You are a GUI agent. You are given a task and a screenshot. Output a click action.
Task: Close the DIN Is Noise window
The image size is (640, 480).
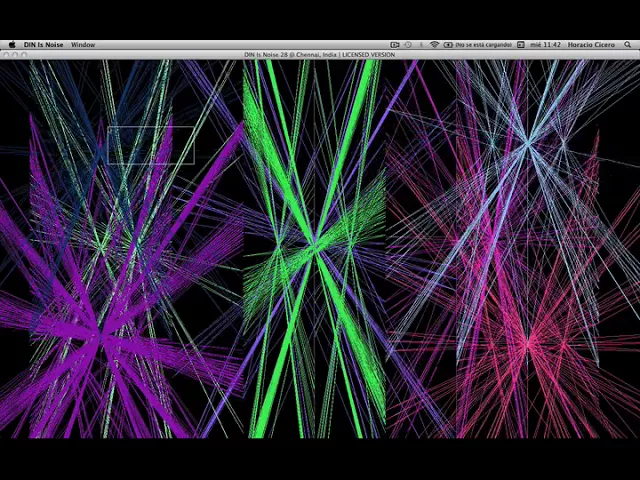pos(6,55)
